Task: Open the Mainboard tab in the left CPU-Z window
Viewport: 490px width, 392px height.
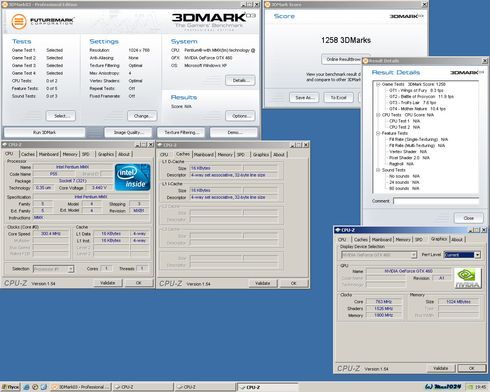Action: (x=49, y=154)
